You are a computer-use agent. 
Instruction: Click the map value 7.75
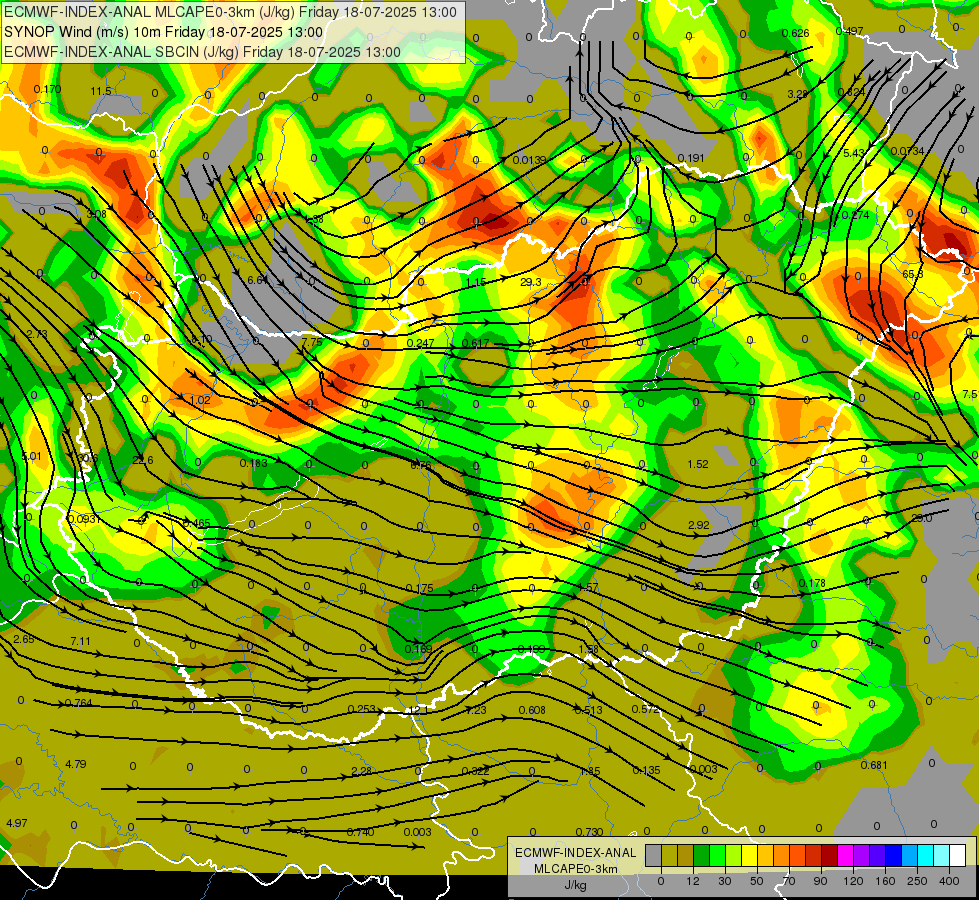point(312,342)
